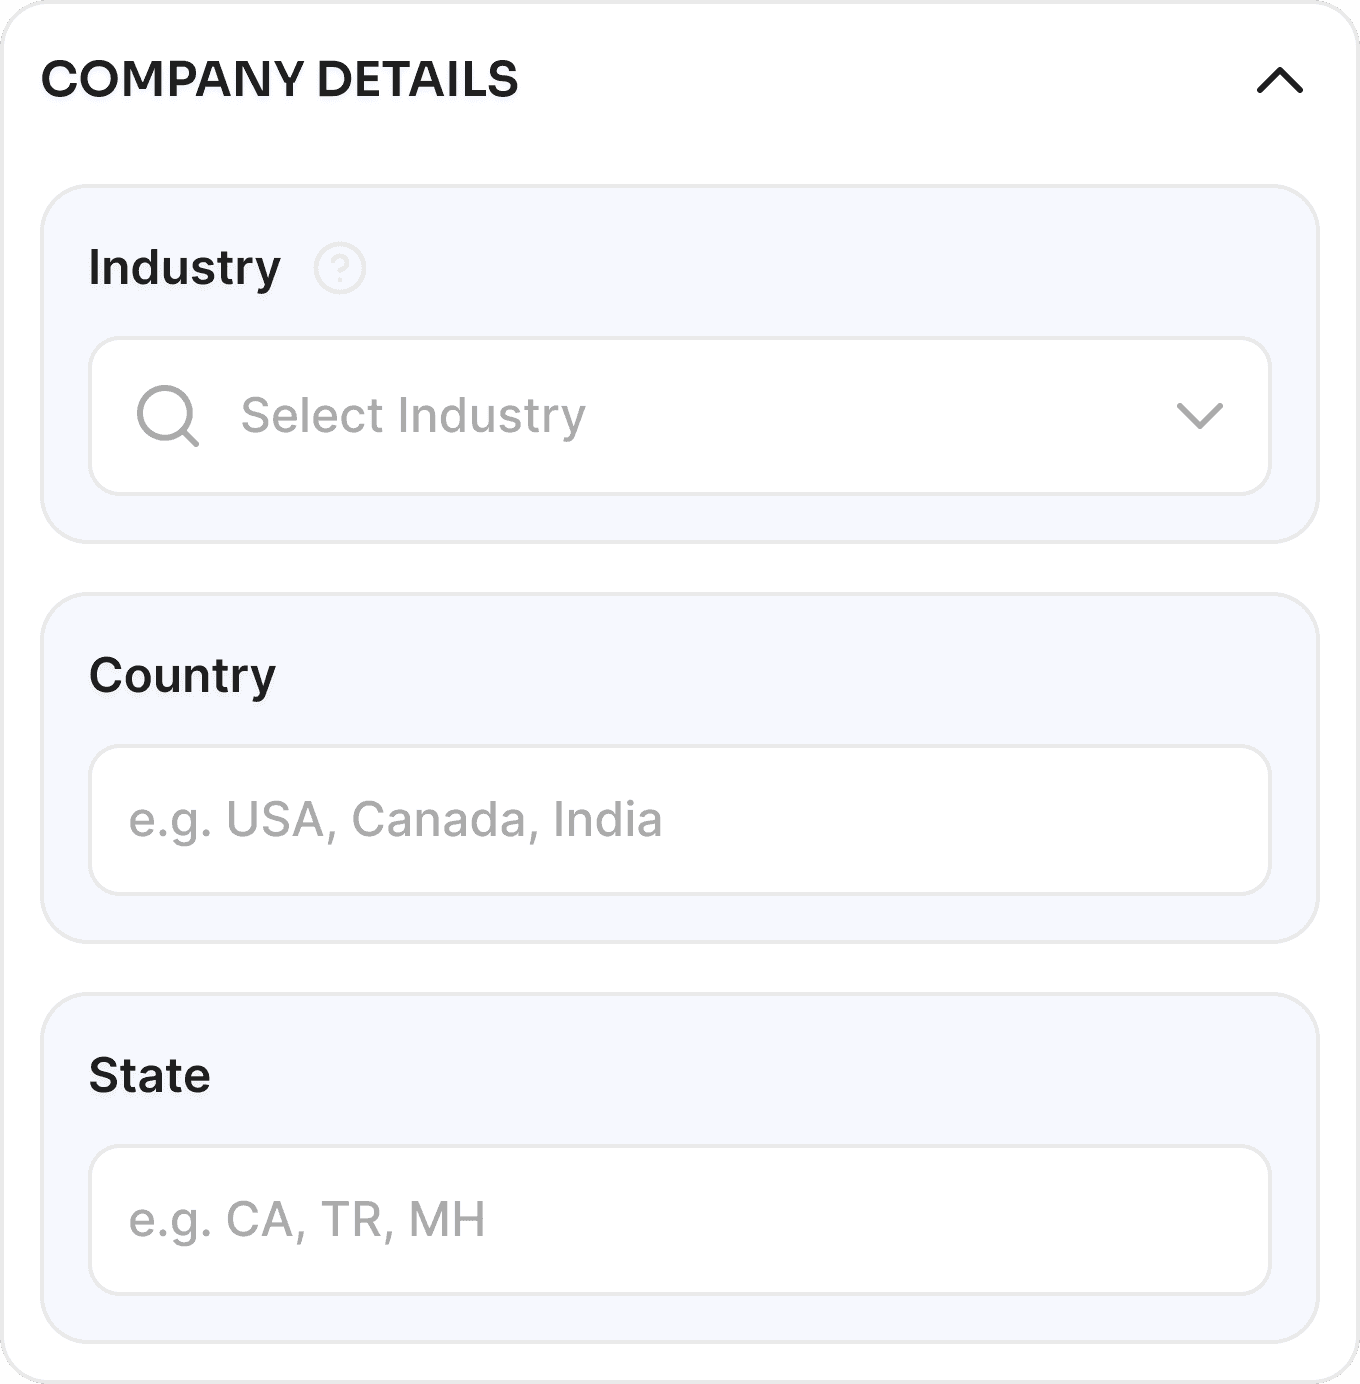
Task: Click the Industry help question mark icon
Action: tap(340, 268)
